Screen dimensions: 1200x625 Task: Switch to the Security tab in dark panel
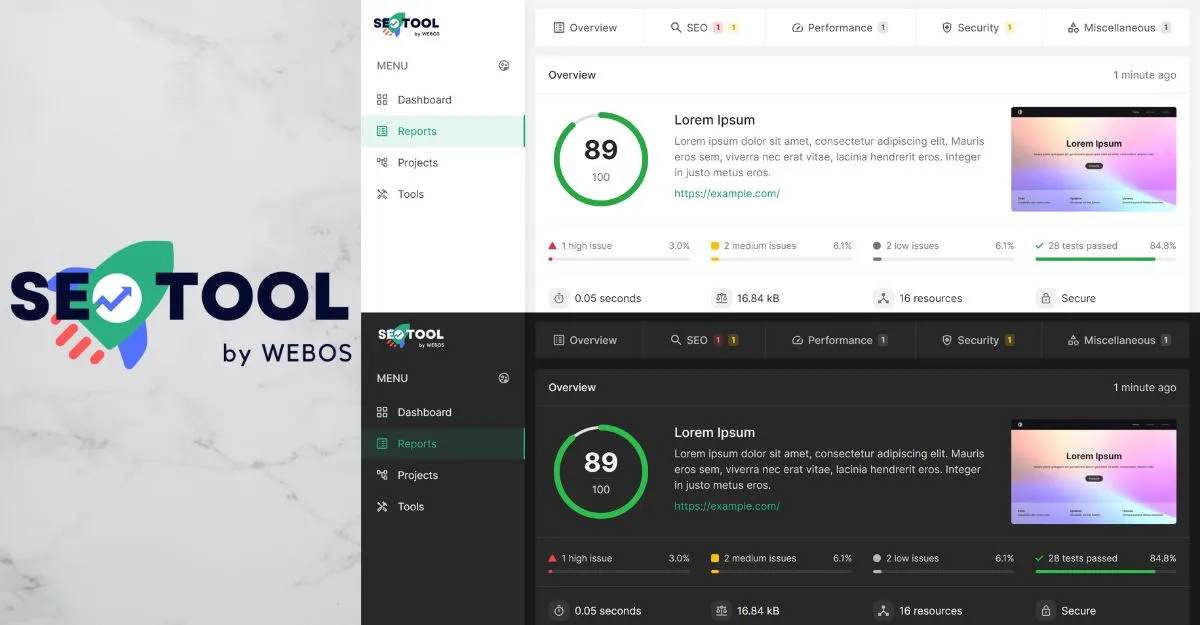click(978, 340)
